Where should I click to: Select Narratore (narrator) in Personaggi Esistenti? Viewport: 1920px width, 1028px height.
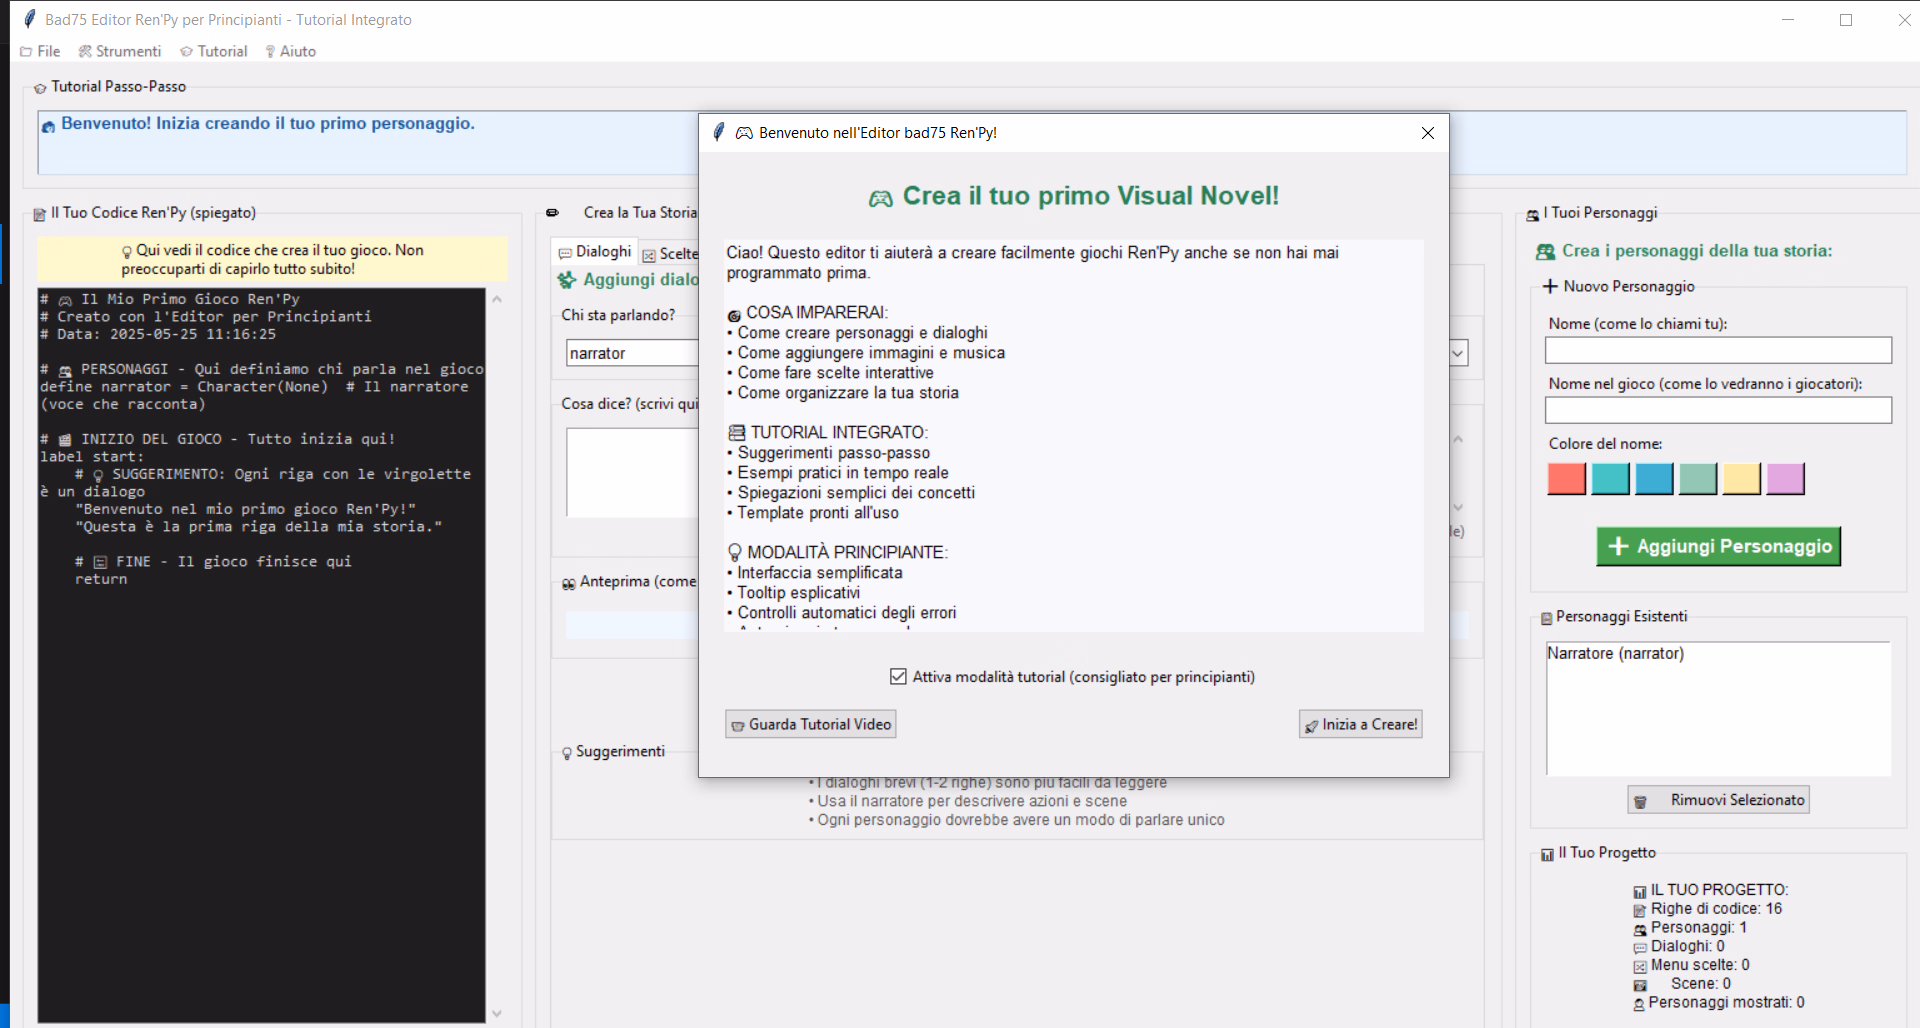tap(1615, 653)
